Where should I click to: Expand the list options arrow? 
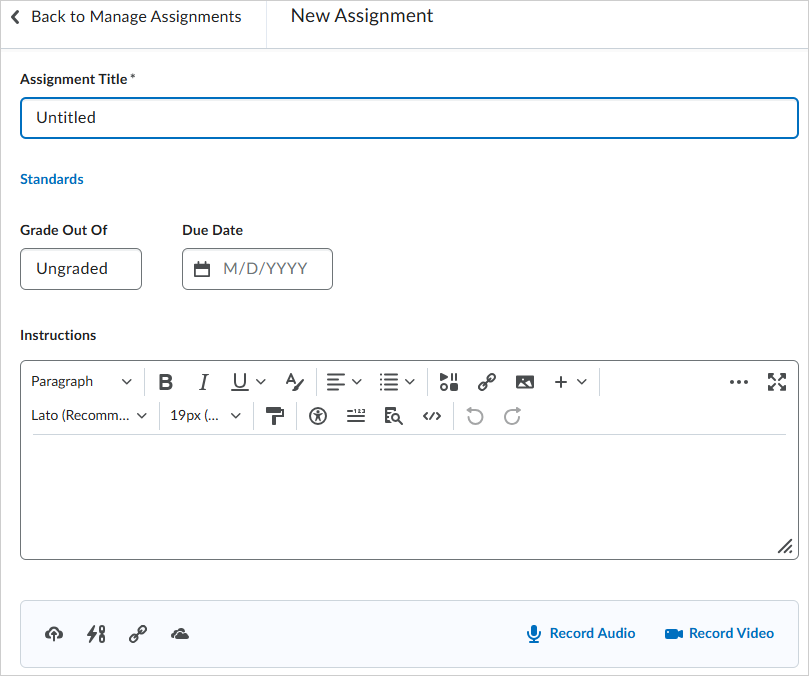[x=410, y=382]
